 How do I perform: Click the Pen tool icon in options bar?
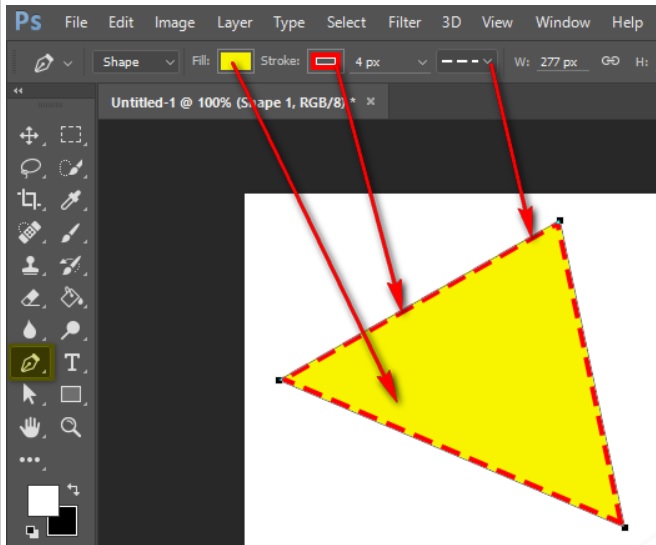click(x=44, y=63)
